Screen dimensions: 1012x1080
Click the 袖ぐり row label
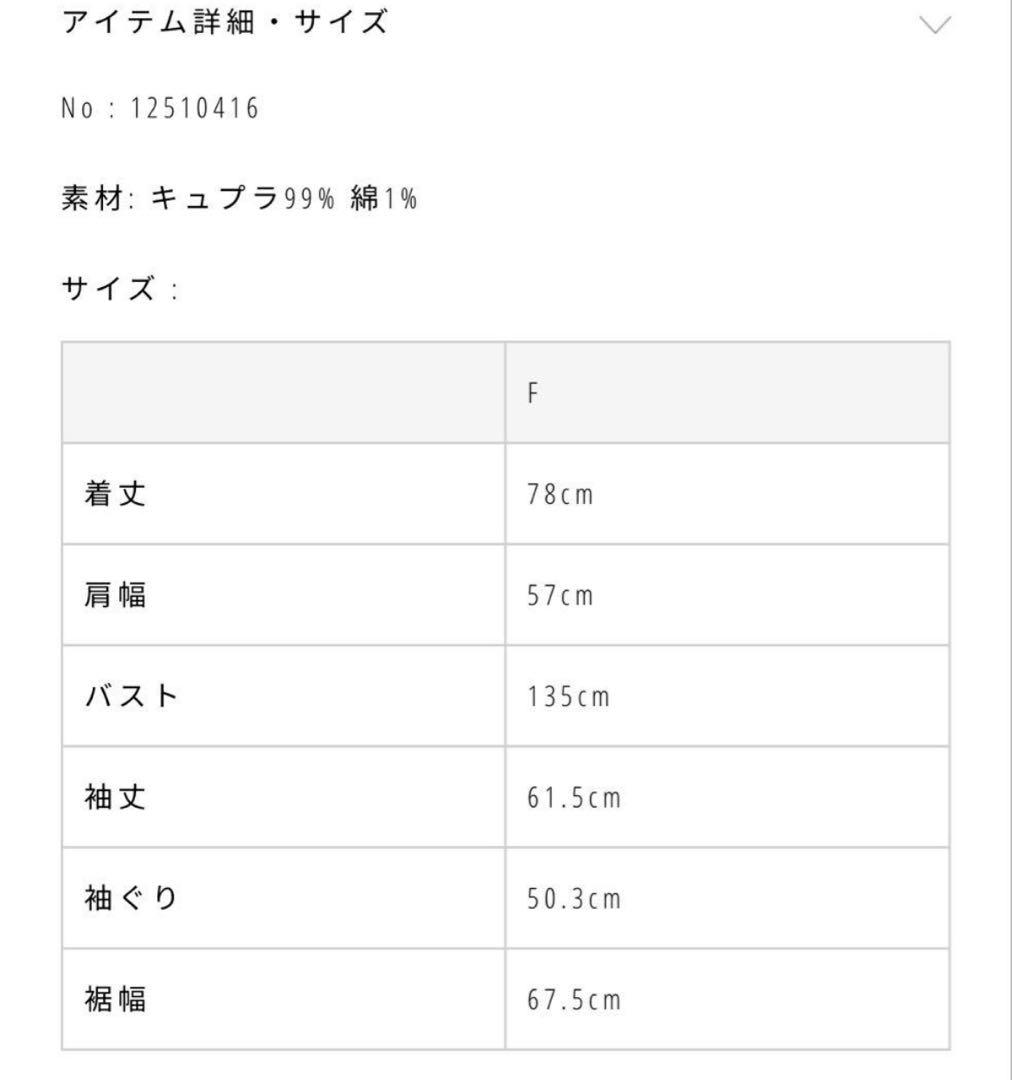coord(131,898)
